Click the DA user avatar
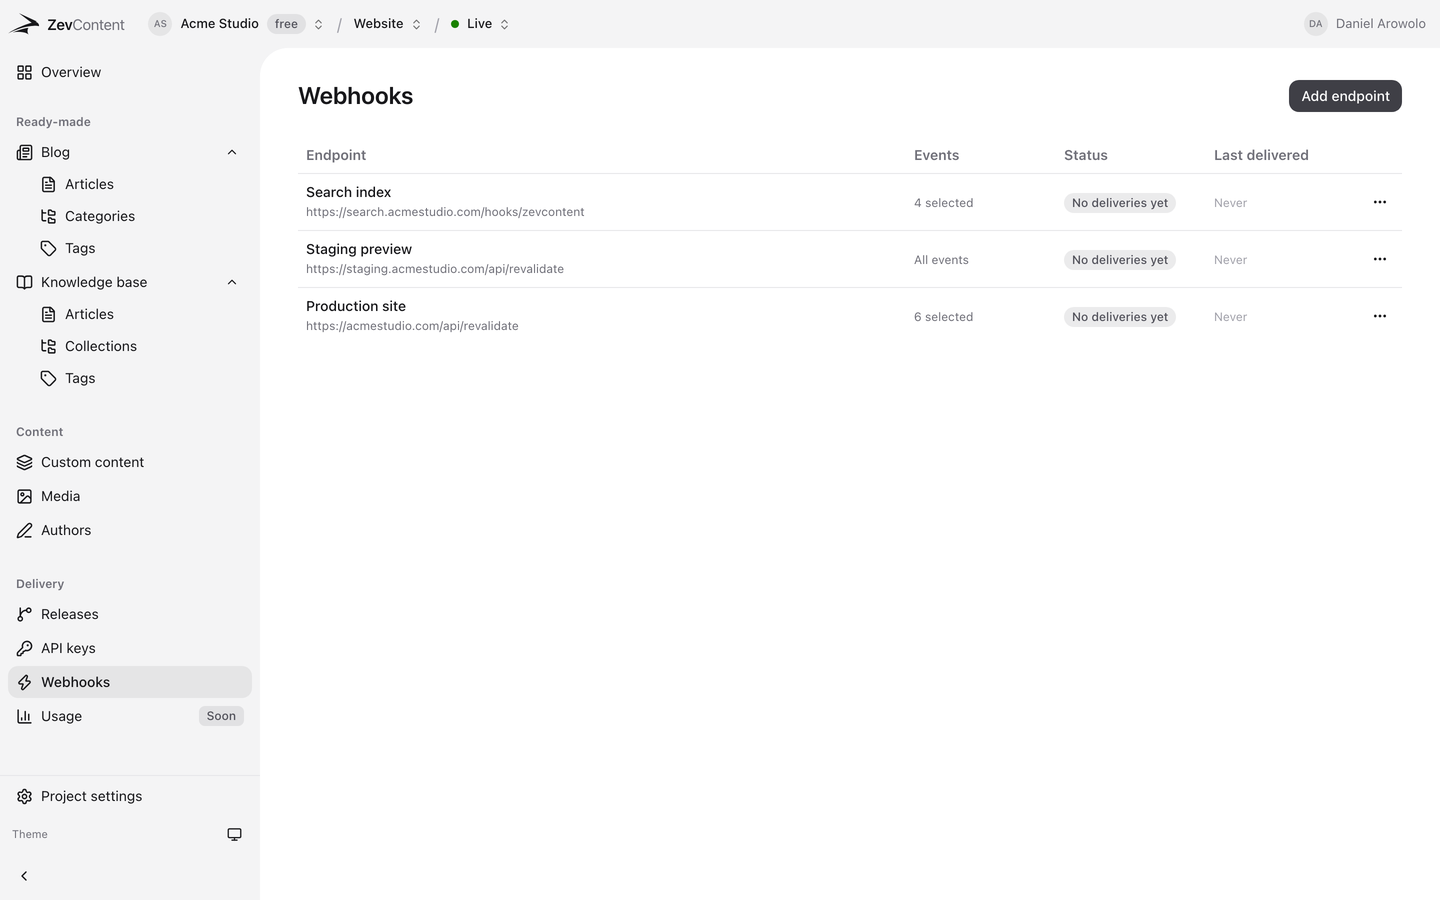 (x=1316, y=24)
